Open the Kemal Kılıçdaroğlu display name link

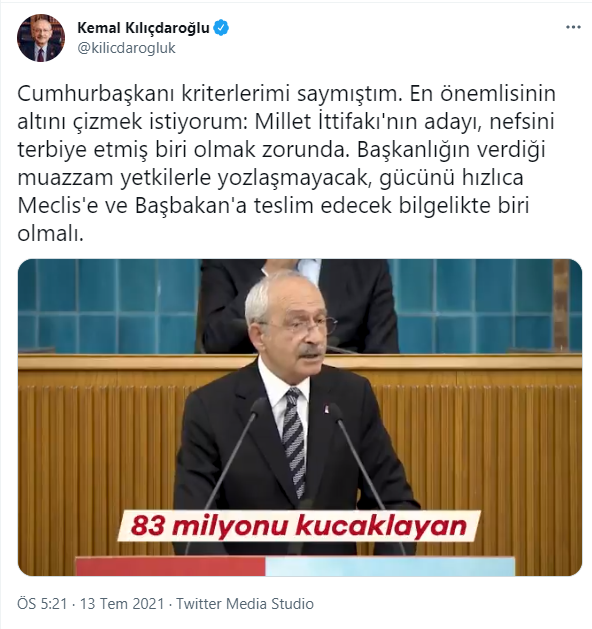pyautogui.click(x=143, y=28)
